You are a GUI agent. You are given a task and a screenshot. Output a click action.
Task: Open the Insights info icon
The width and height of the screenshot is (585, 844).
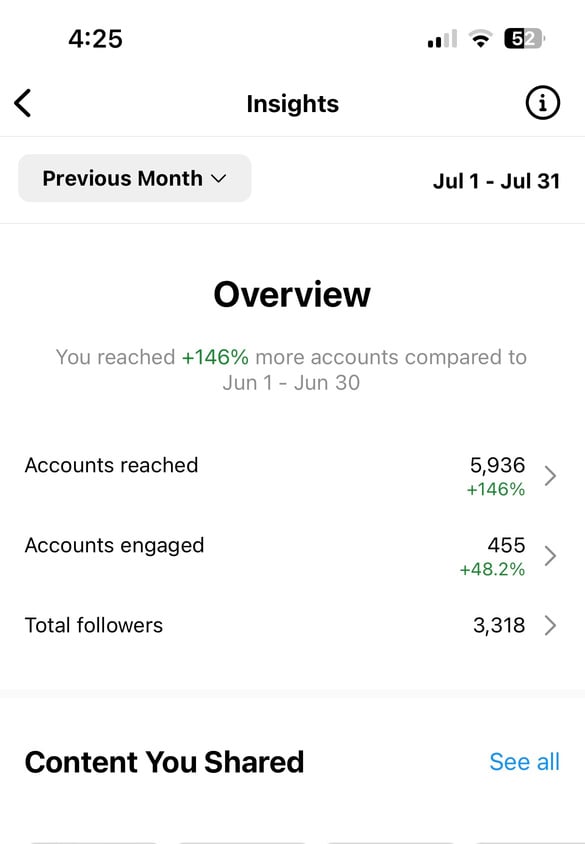click(x=542, y=103)
